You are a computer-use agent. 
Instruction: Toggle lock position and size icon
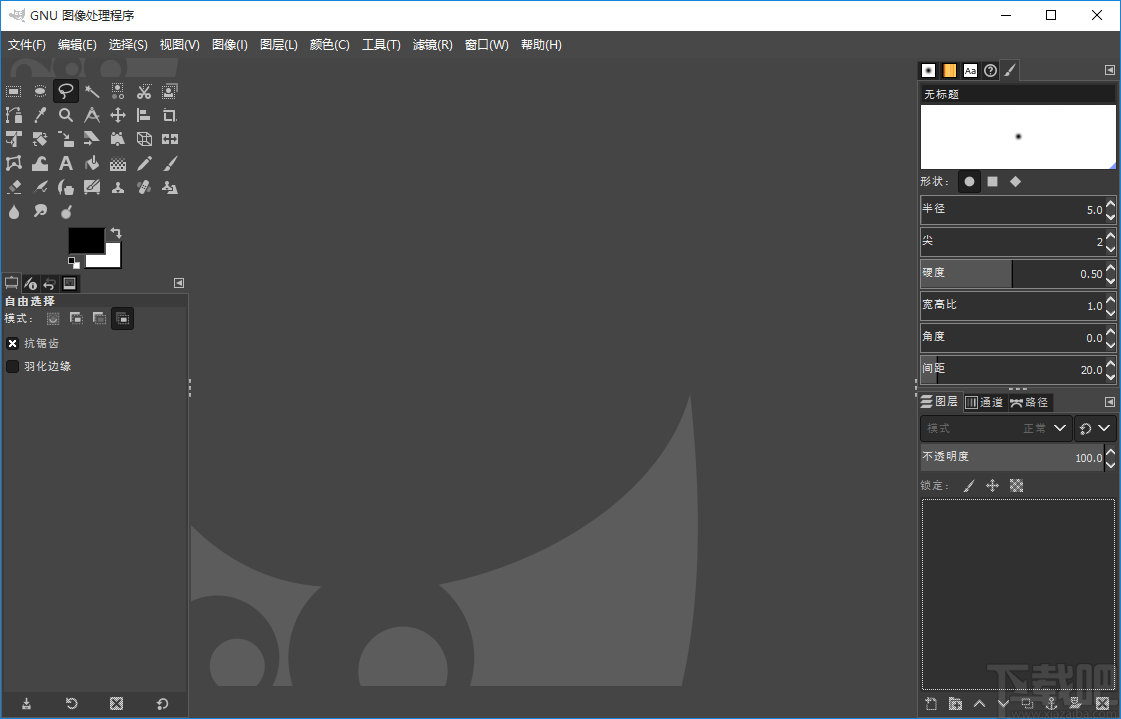992,486
